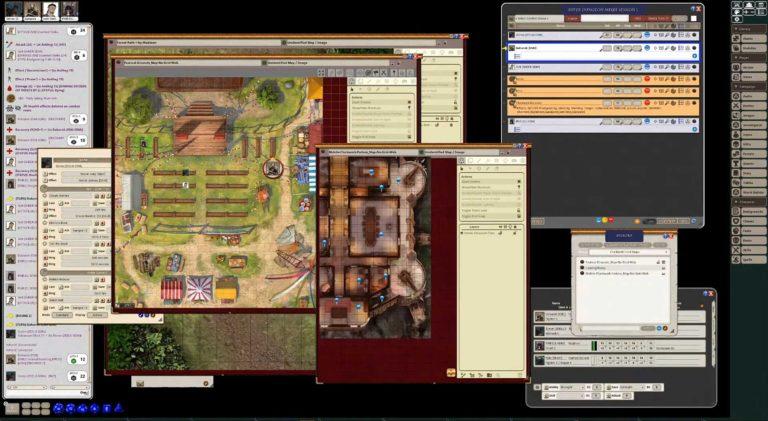Click Skills icon in sidebar

(736, 250)
